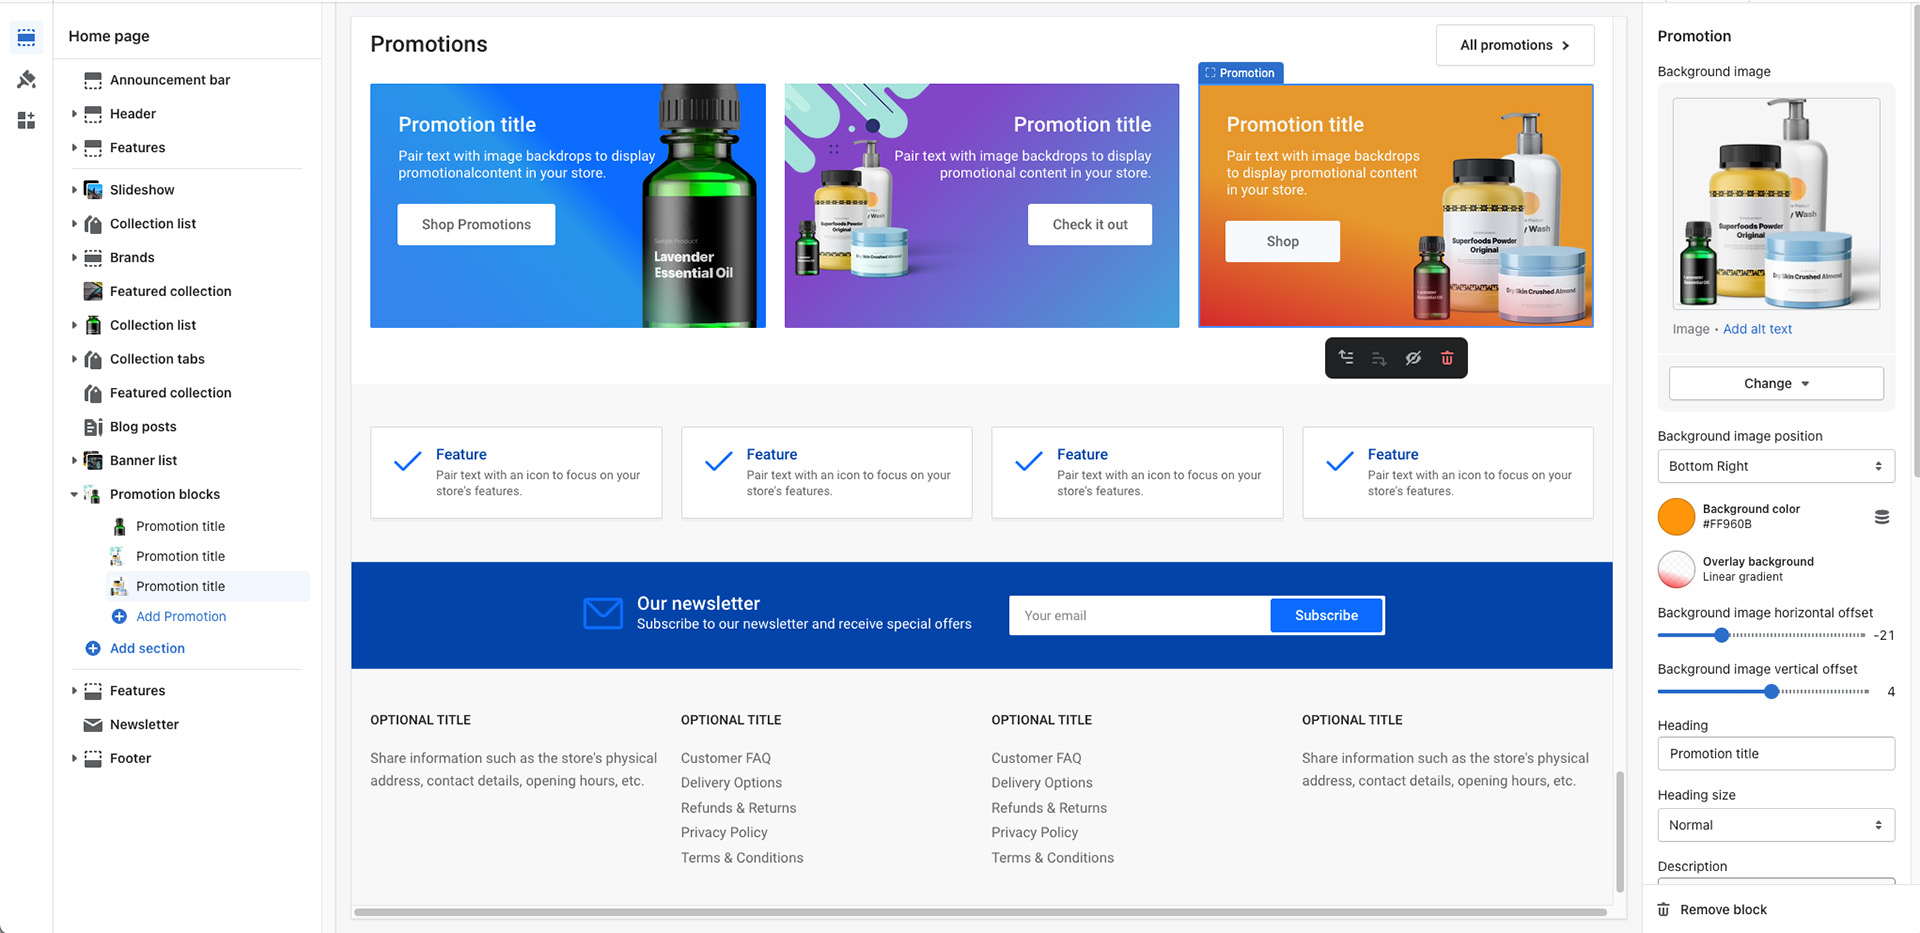Open the Sections panel icon in left rail
This screenshot has width=1920, height=933.
(26, 38)
